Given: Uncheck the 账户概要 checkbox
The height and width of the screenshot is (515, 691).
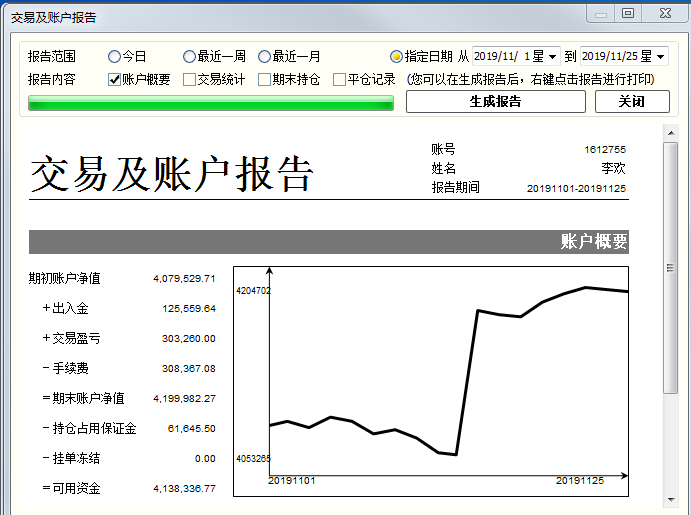Looking at the screenshot, I should pyautogui.click(x=114, y=79).
